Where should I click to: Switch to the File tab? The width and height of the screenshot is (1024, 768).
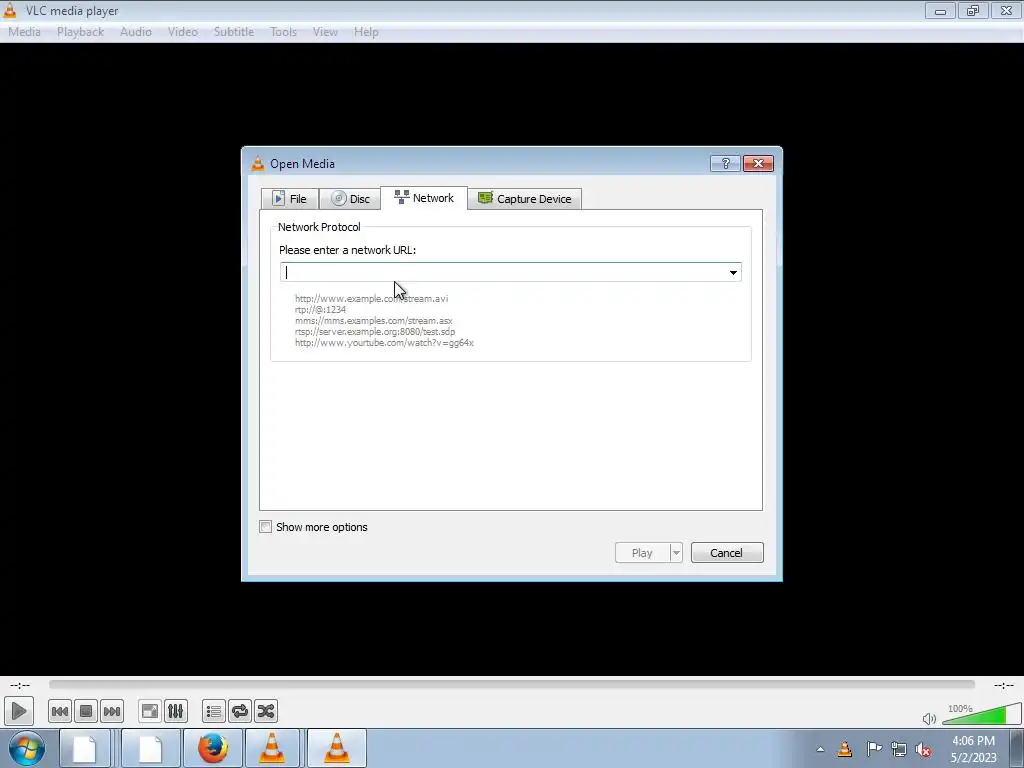tap(289, 199)
